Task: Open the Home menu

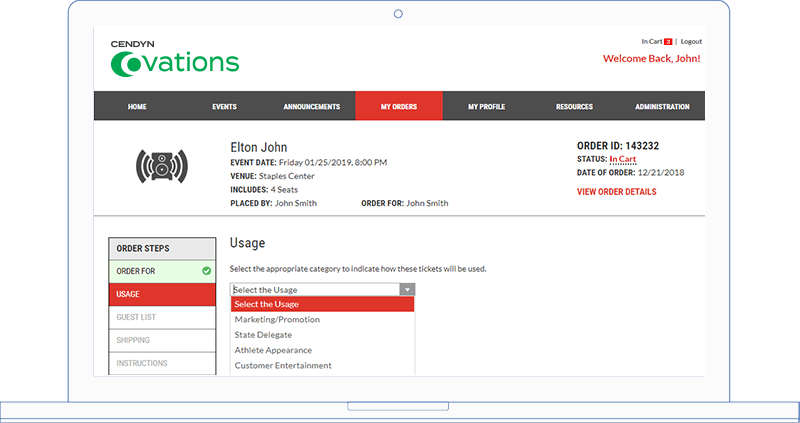Action: (x=137, y=107)
